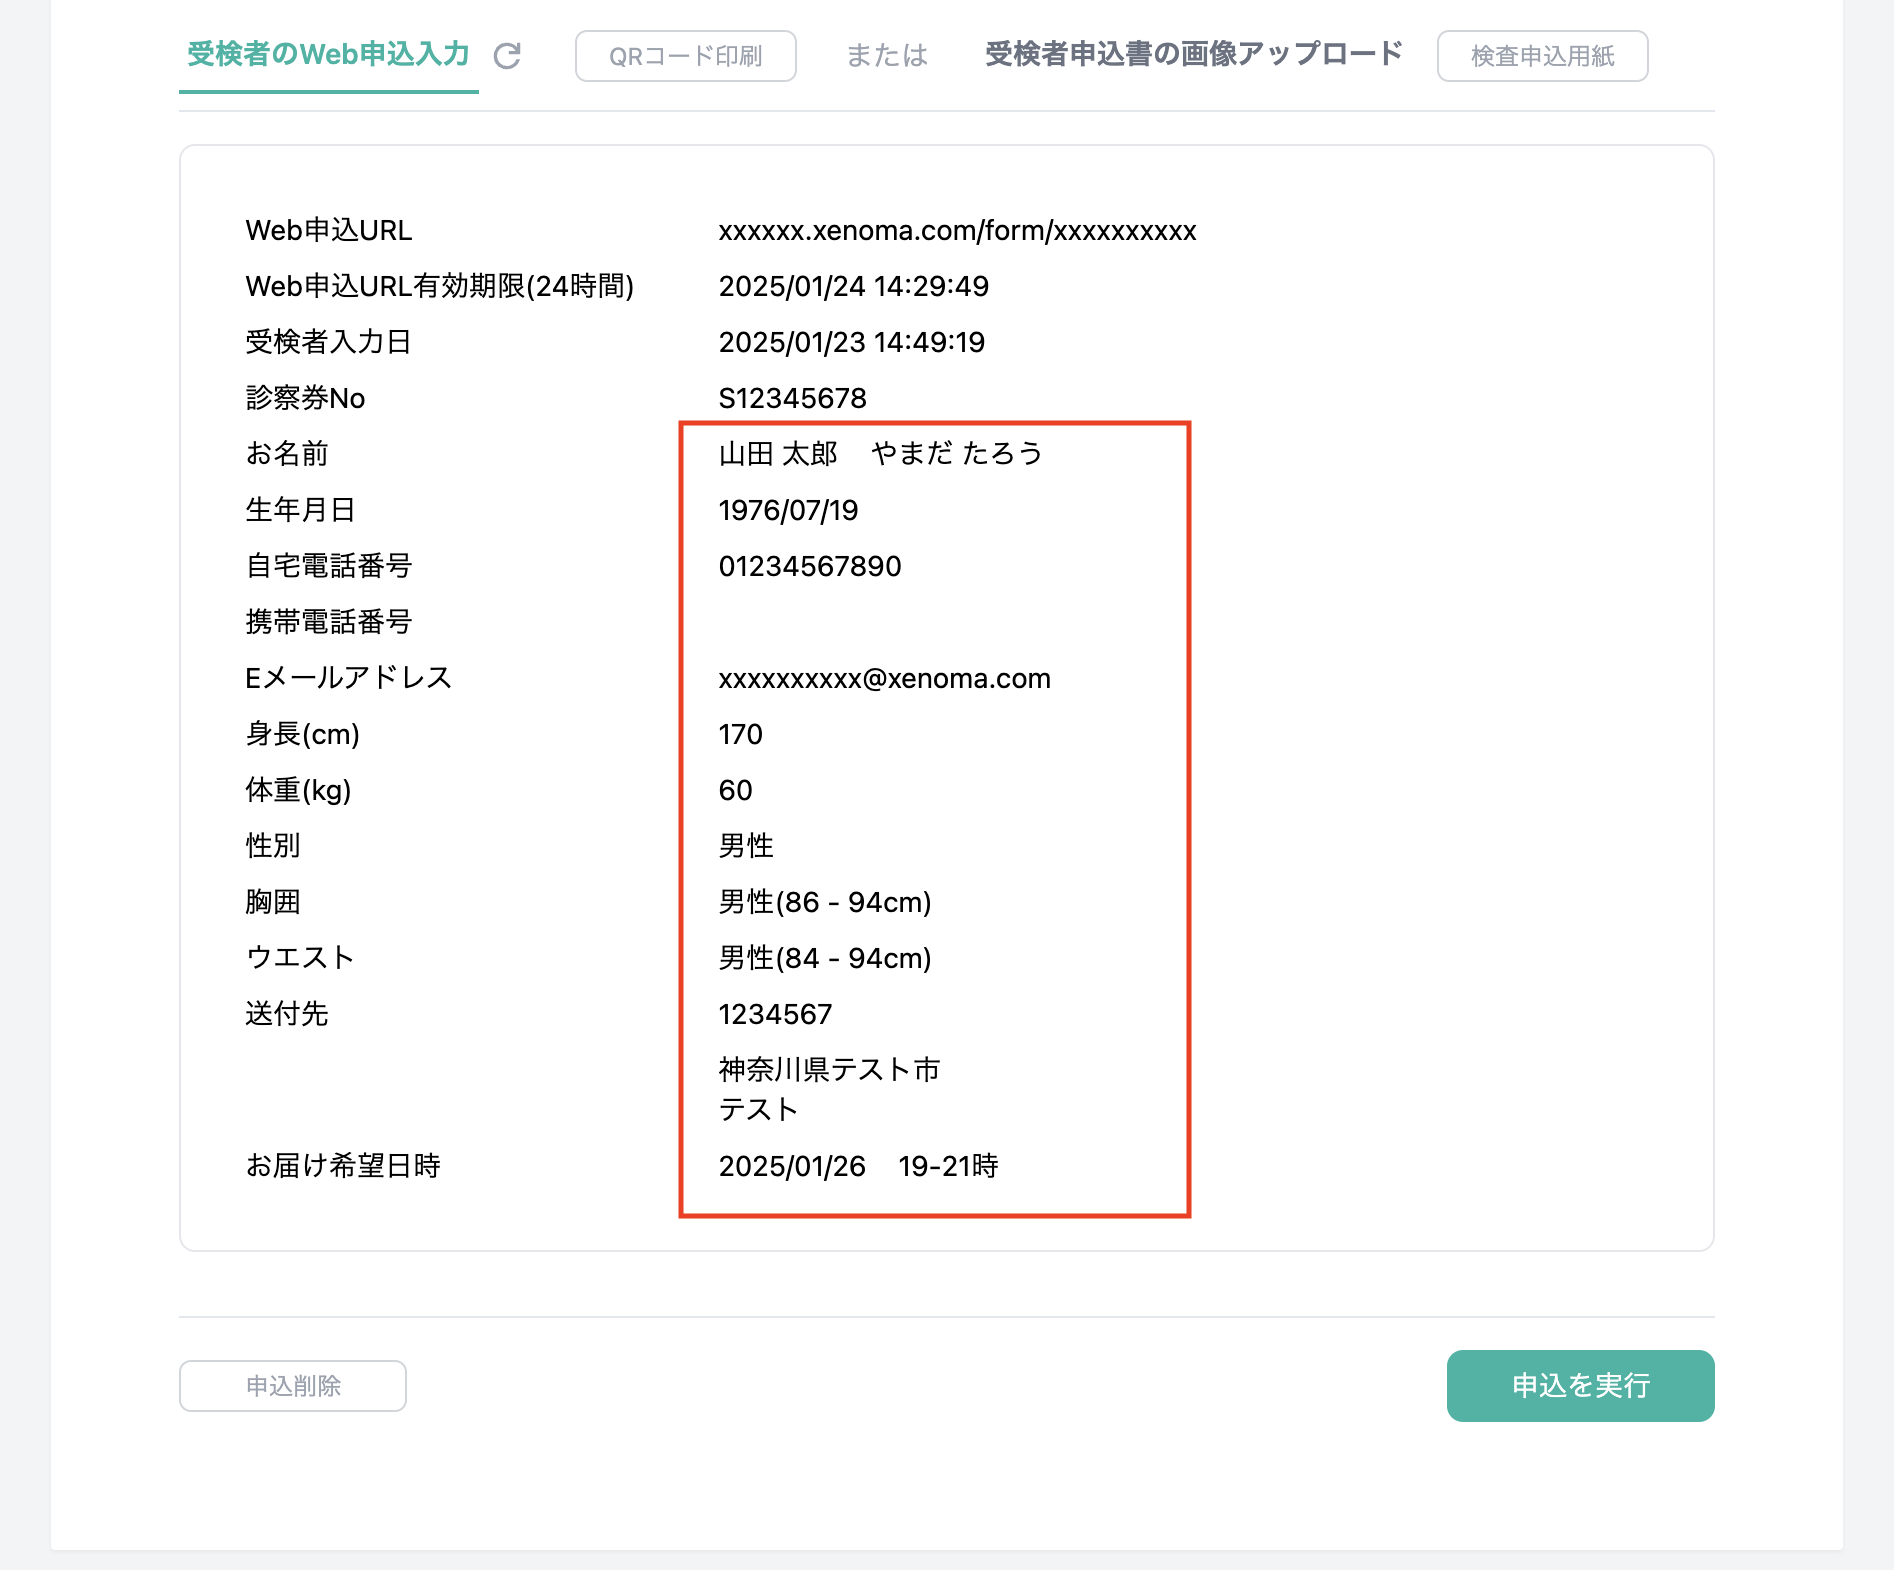
Task: Click the email address xxxxxxxxxx@xenoma.com
Action: click(x=884, y=679)
